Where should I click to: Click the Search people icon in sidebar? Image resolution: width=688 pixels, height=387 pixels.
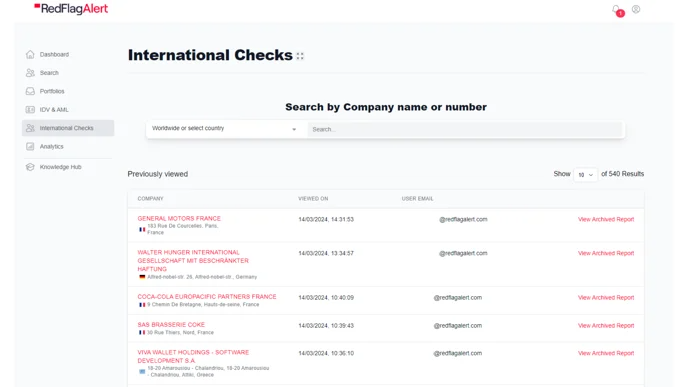[x=30, y=73]
